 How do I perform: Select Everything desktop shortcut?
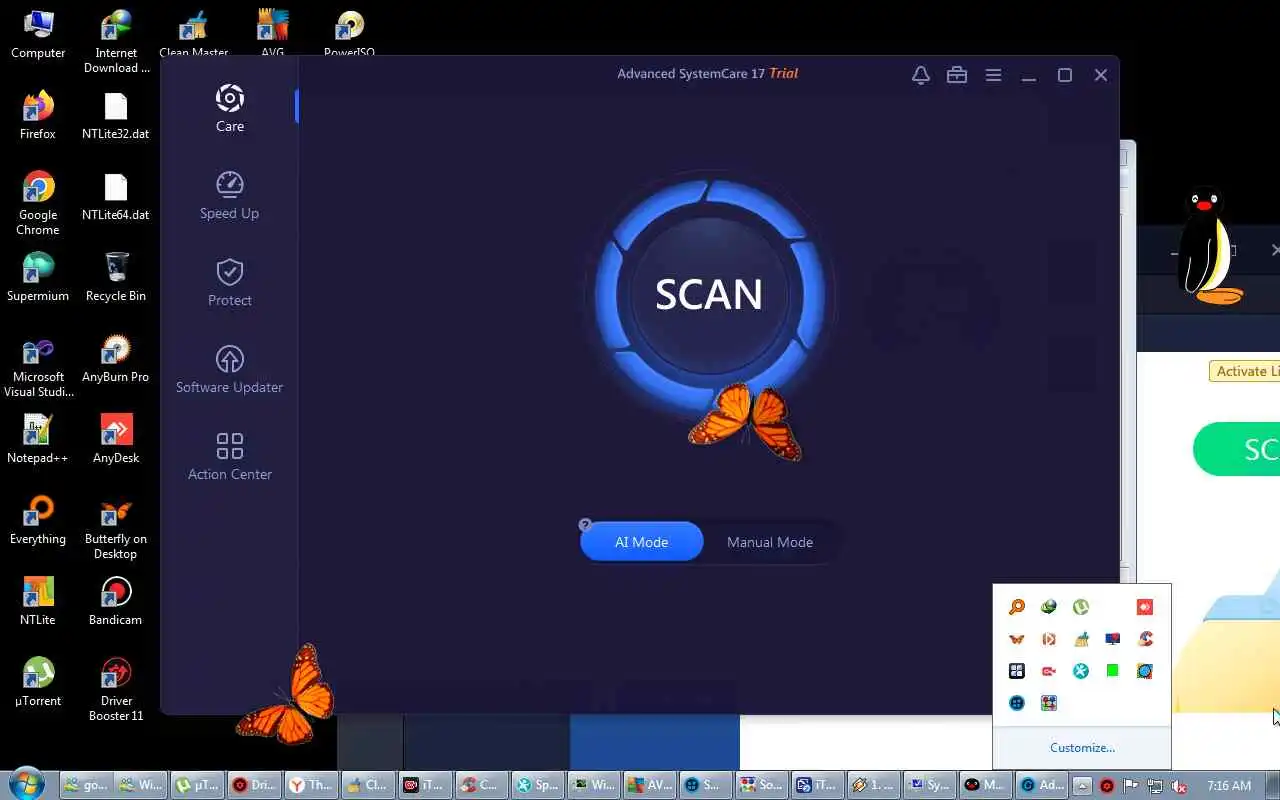[x=38, y=520]
